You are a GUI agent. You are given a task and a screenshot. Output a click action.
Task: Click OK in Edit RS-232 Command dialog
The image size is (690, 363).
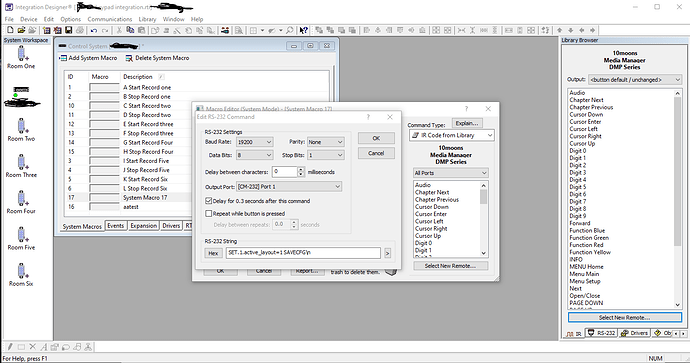[x=376, y=138]
